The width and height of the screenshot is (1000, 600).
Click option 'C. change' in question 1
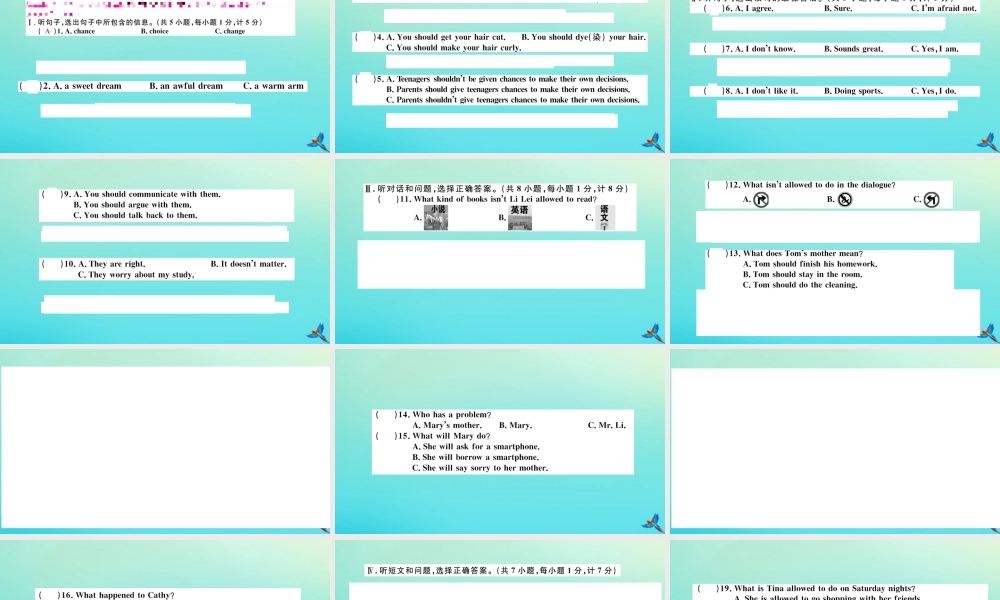(x=230, y=31)
